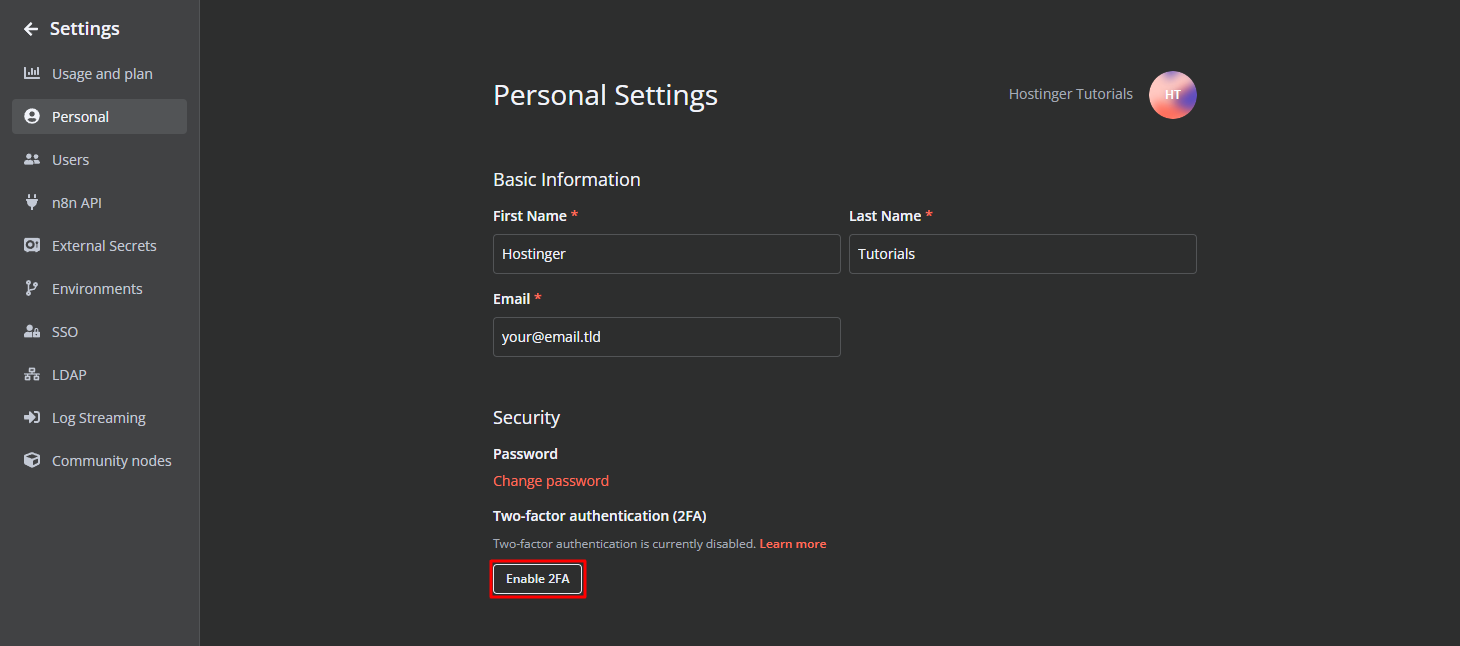Open the n8n API key icon
Viewport: 1460px width, 646px height.
click(x=32, y=202)
